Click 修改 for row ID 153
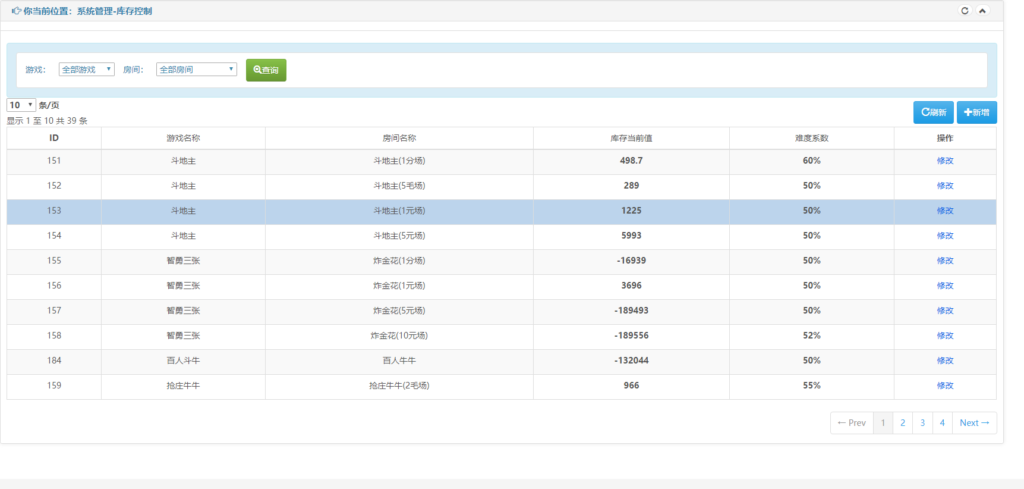This screenshot has height=489, width=1024. tap(945, 211)
